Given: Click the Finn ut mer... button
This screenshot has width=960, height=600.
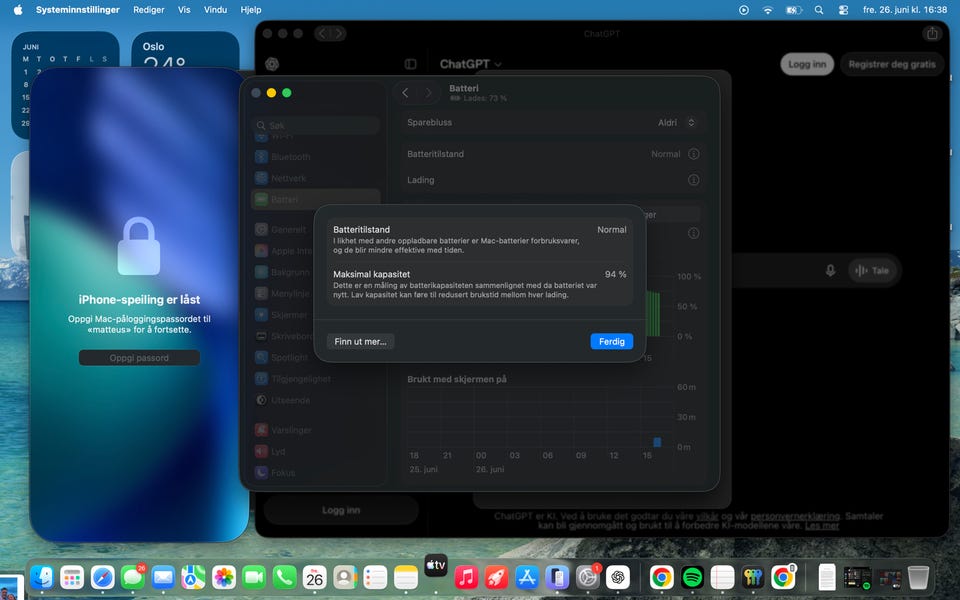Looking at the screenshot, I should point(360,342).
